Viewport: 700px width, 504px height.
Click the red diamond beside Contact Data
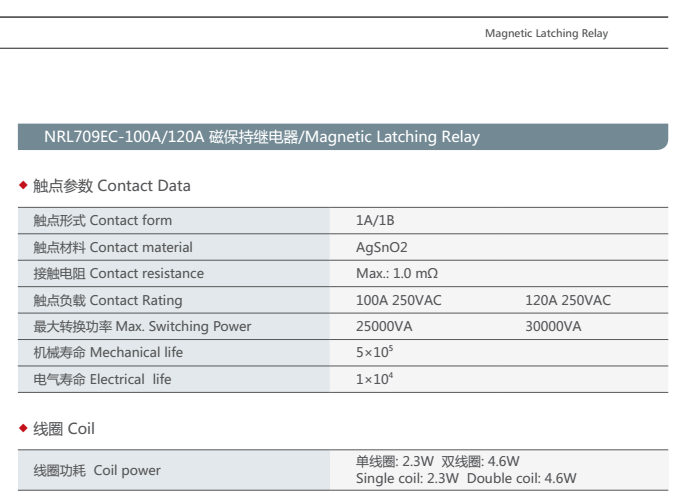[24, 186]
